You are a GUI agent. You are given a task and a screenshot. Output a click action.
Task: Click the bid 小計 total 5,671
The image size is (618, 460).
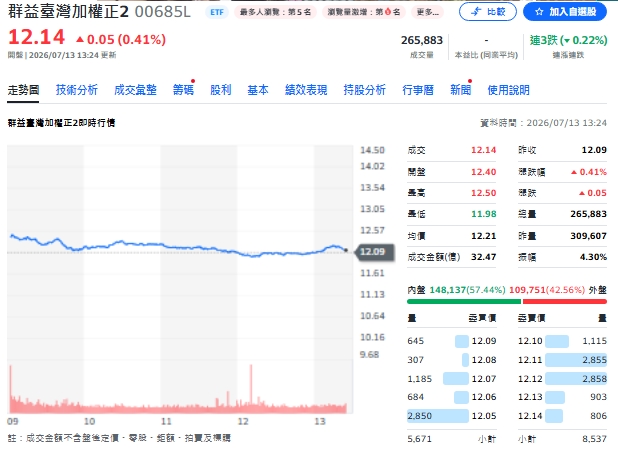[420, 439]
